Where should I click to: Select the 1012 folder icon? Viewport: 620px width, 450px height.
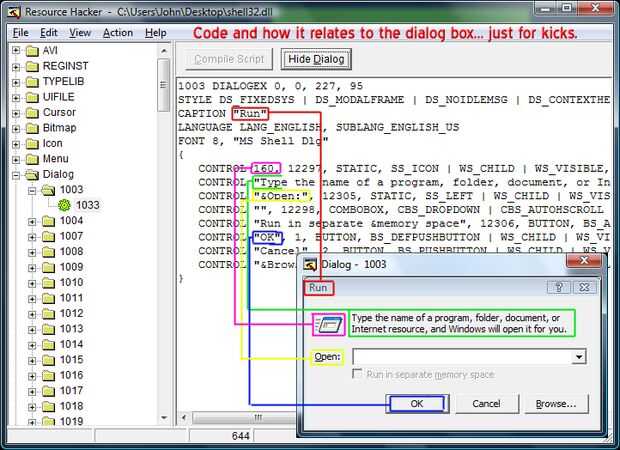pyautogui.click(x=48, y=314)
